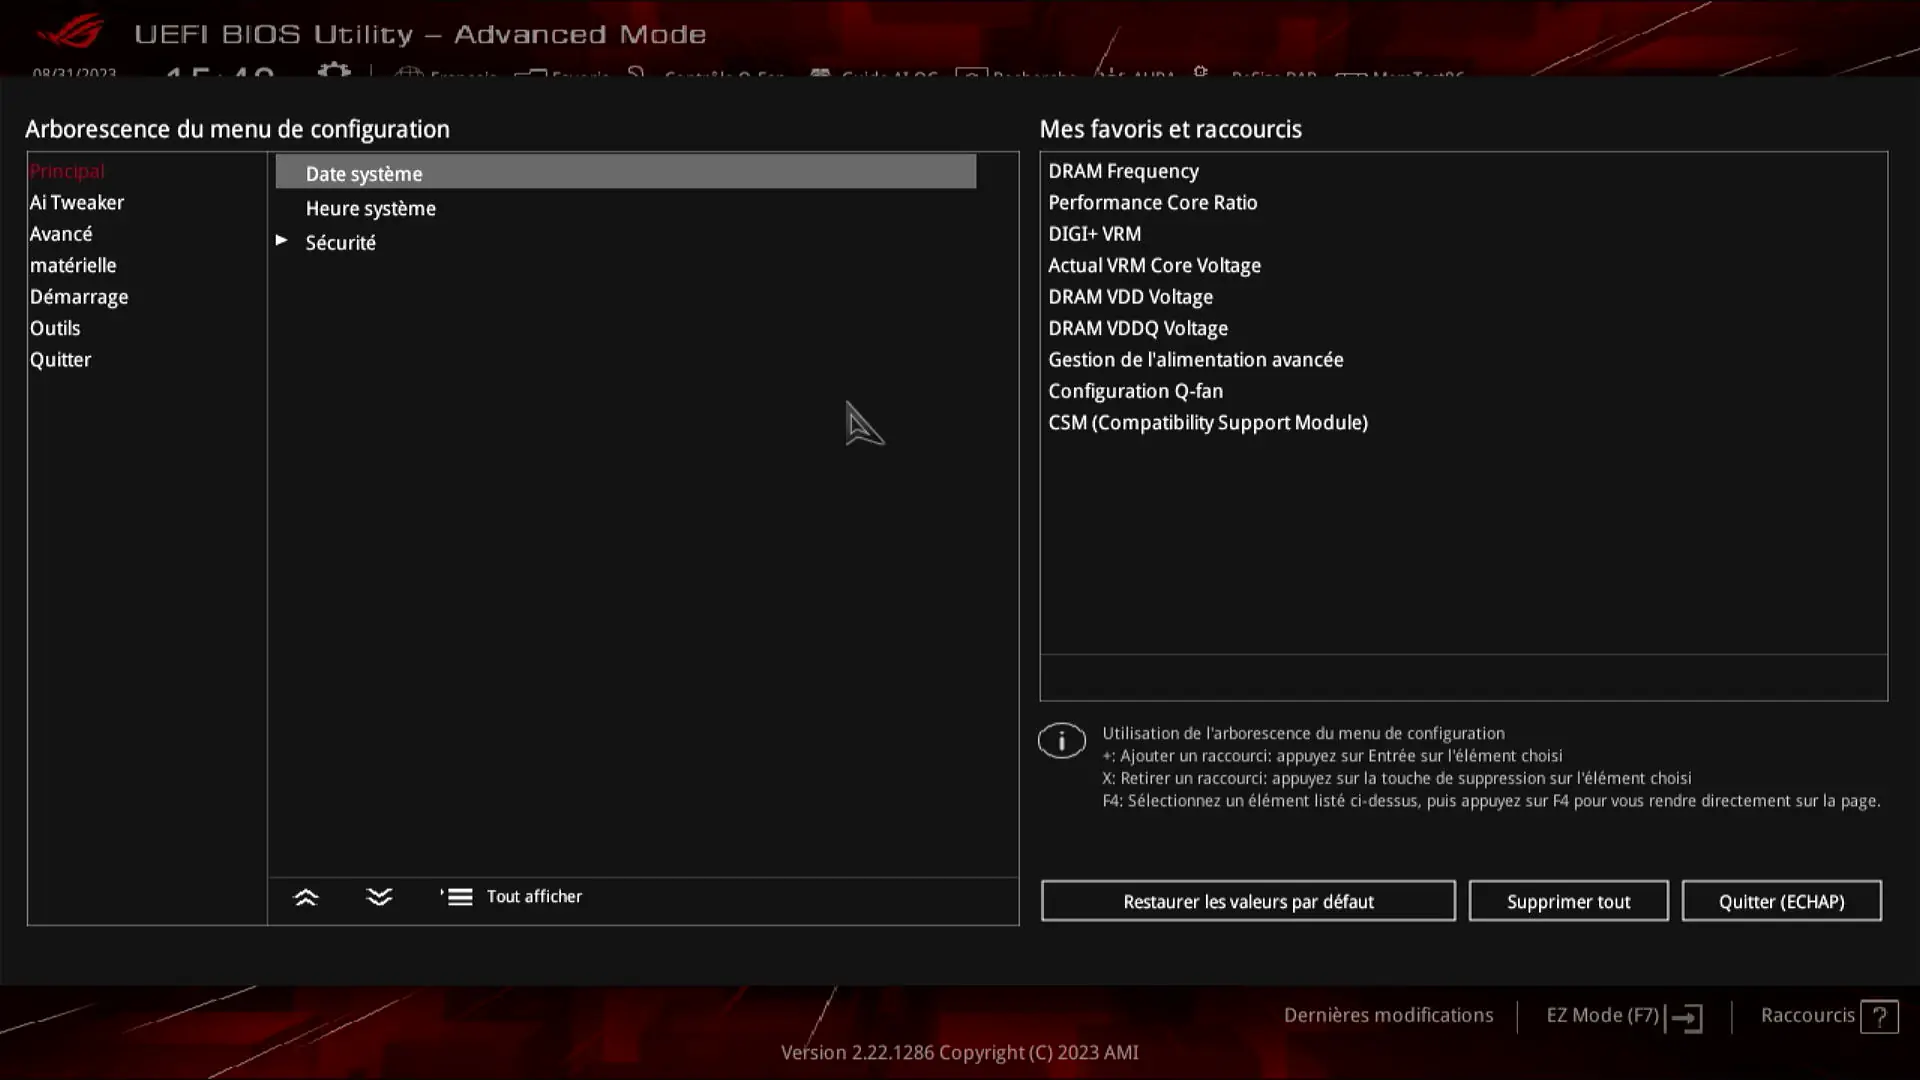
Task: Select Actual VRM Core Voltage shortcut
Action: click(x=1155, y=265)
